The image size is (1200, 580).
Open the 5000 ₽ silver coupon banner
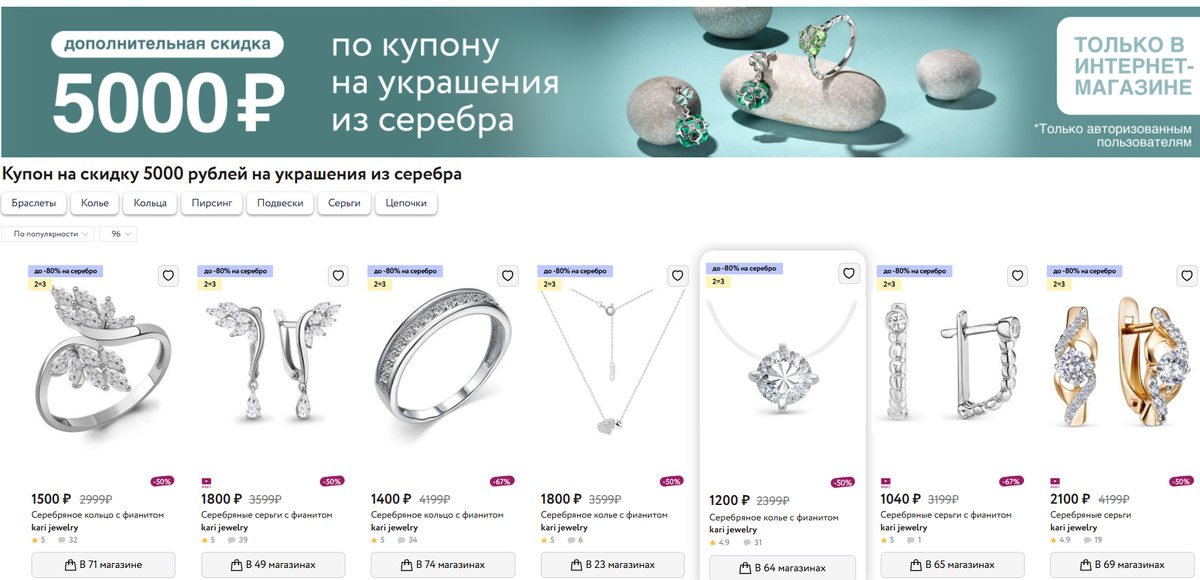tap(600, 82)
